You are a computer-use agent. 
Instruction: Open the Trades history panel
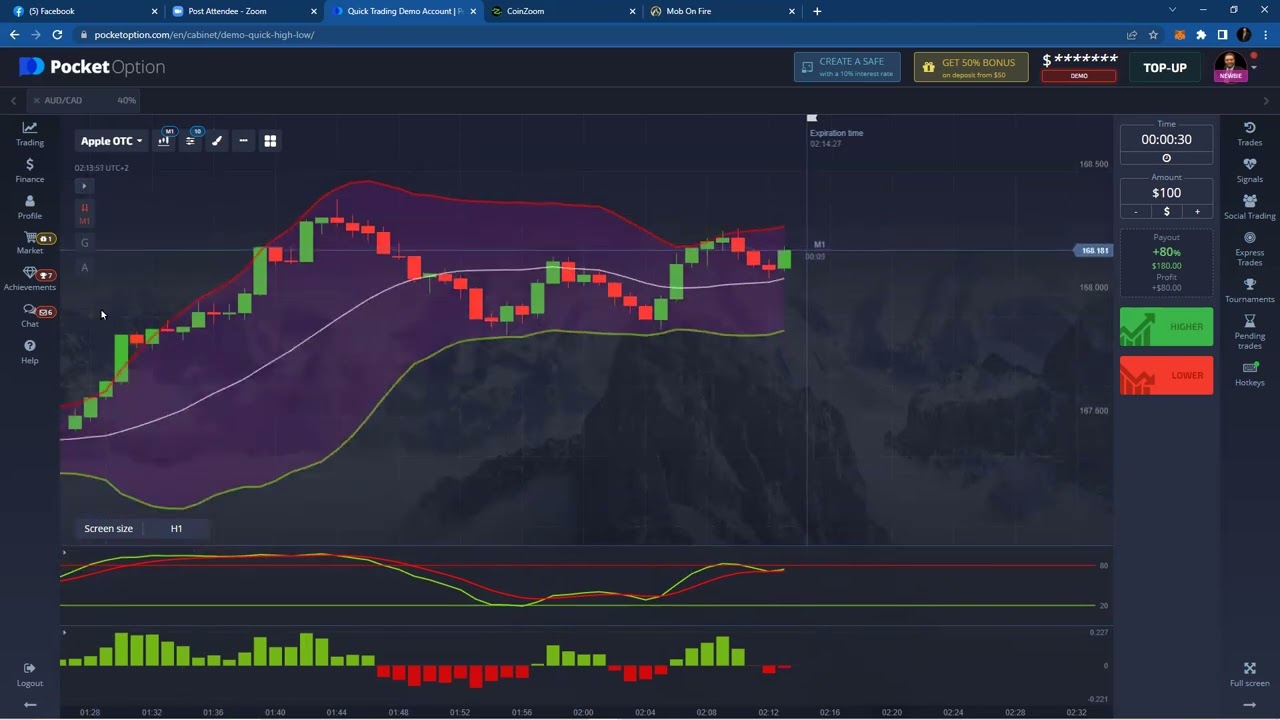point(1249,134)
